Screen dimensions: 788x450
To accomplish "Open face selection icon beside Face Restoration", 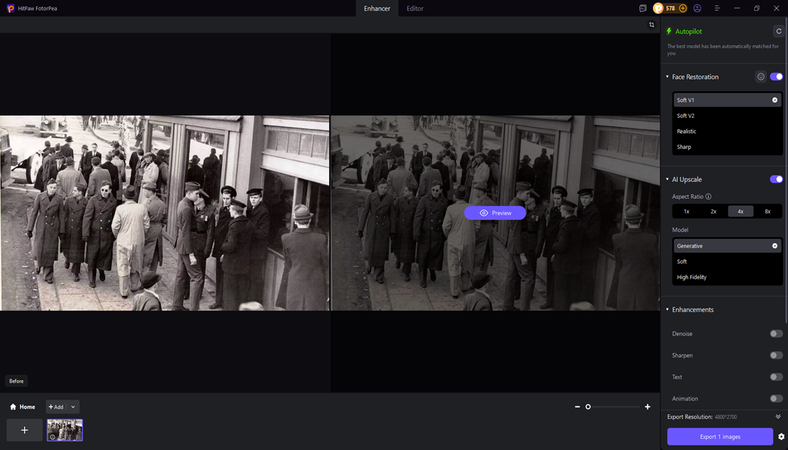I will (x=760, y=76).
